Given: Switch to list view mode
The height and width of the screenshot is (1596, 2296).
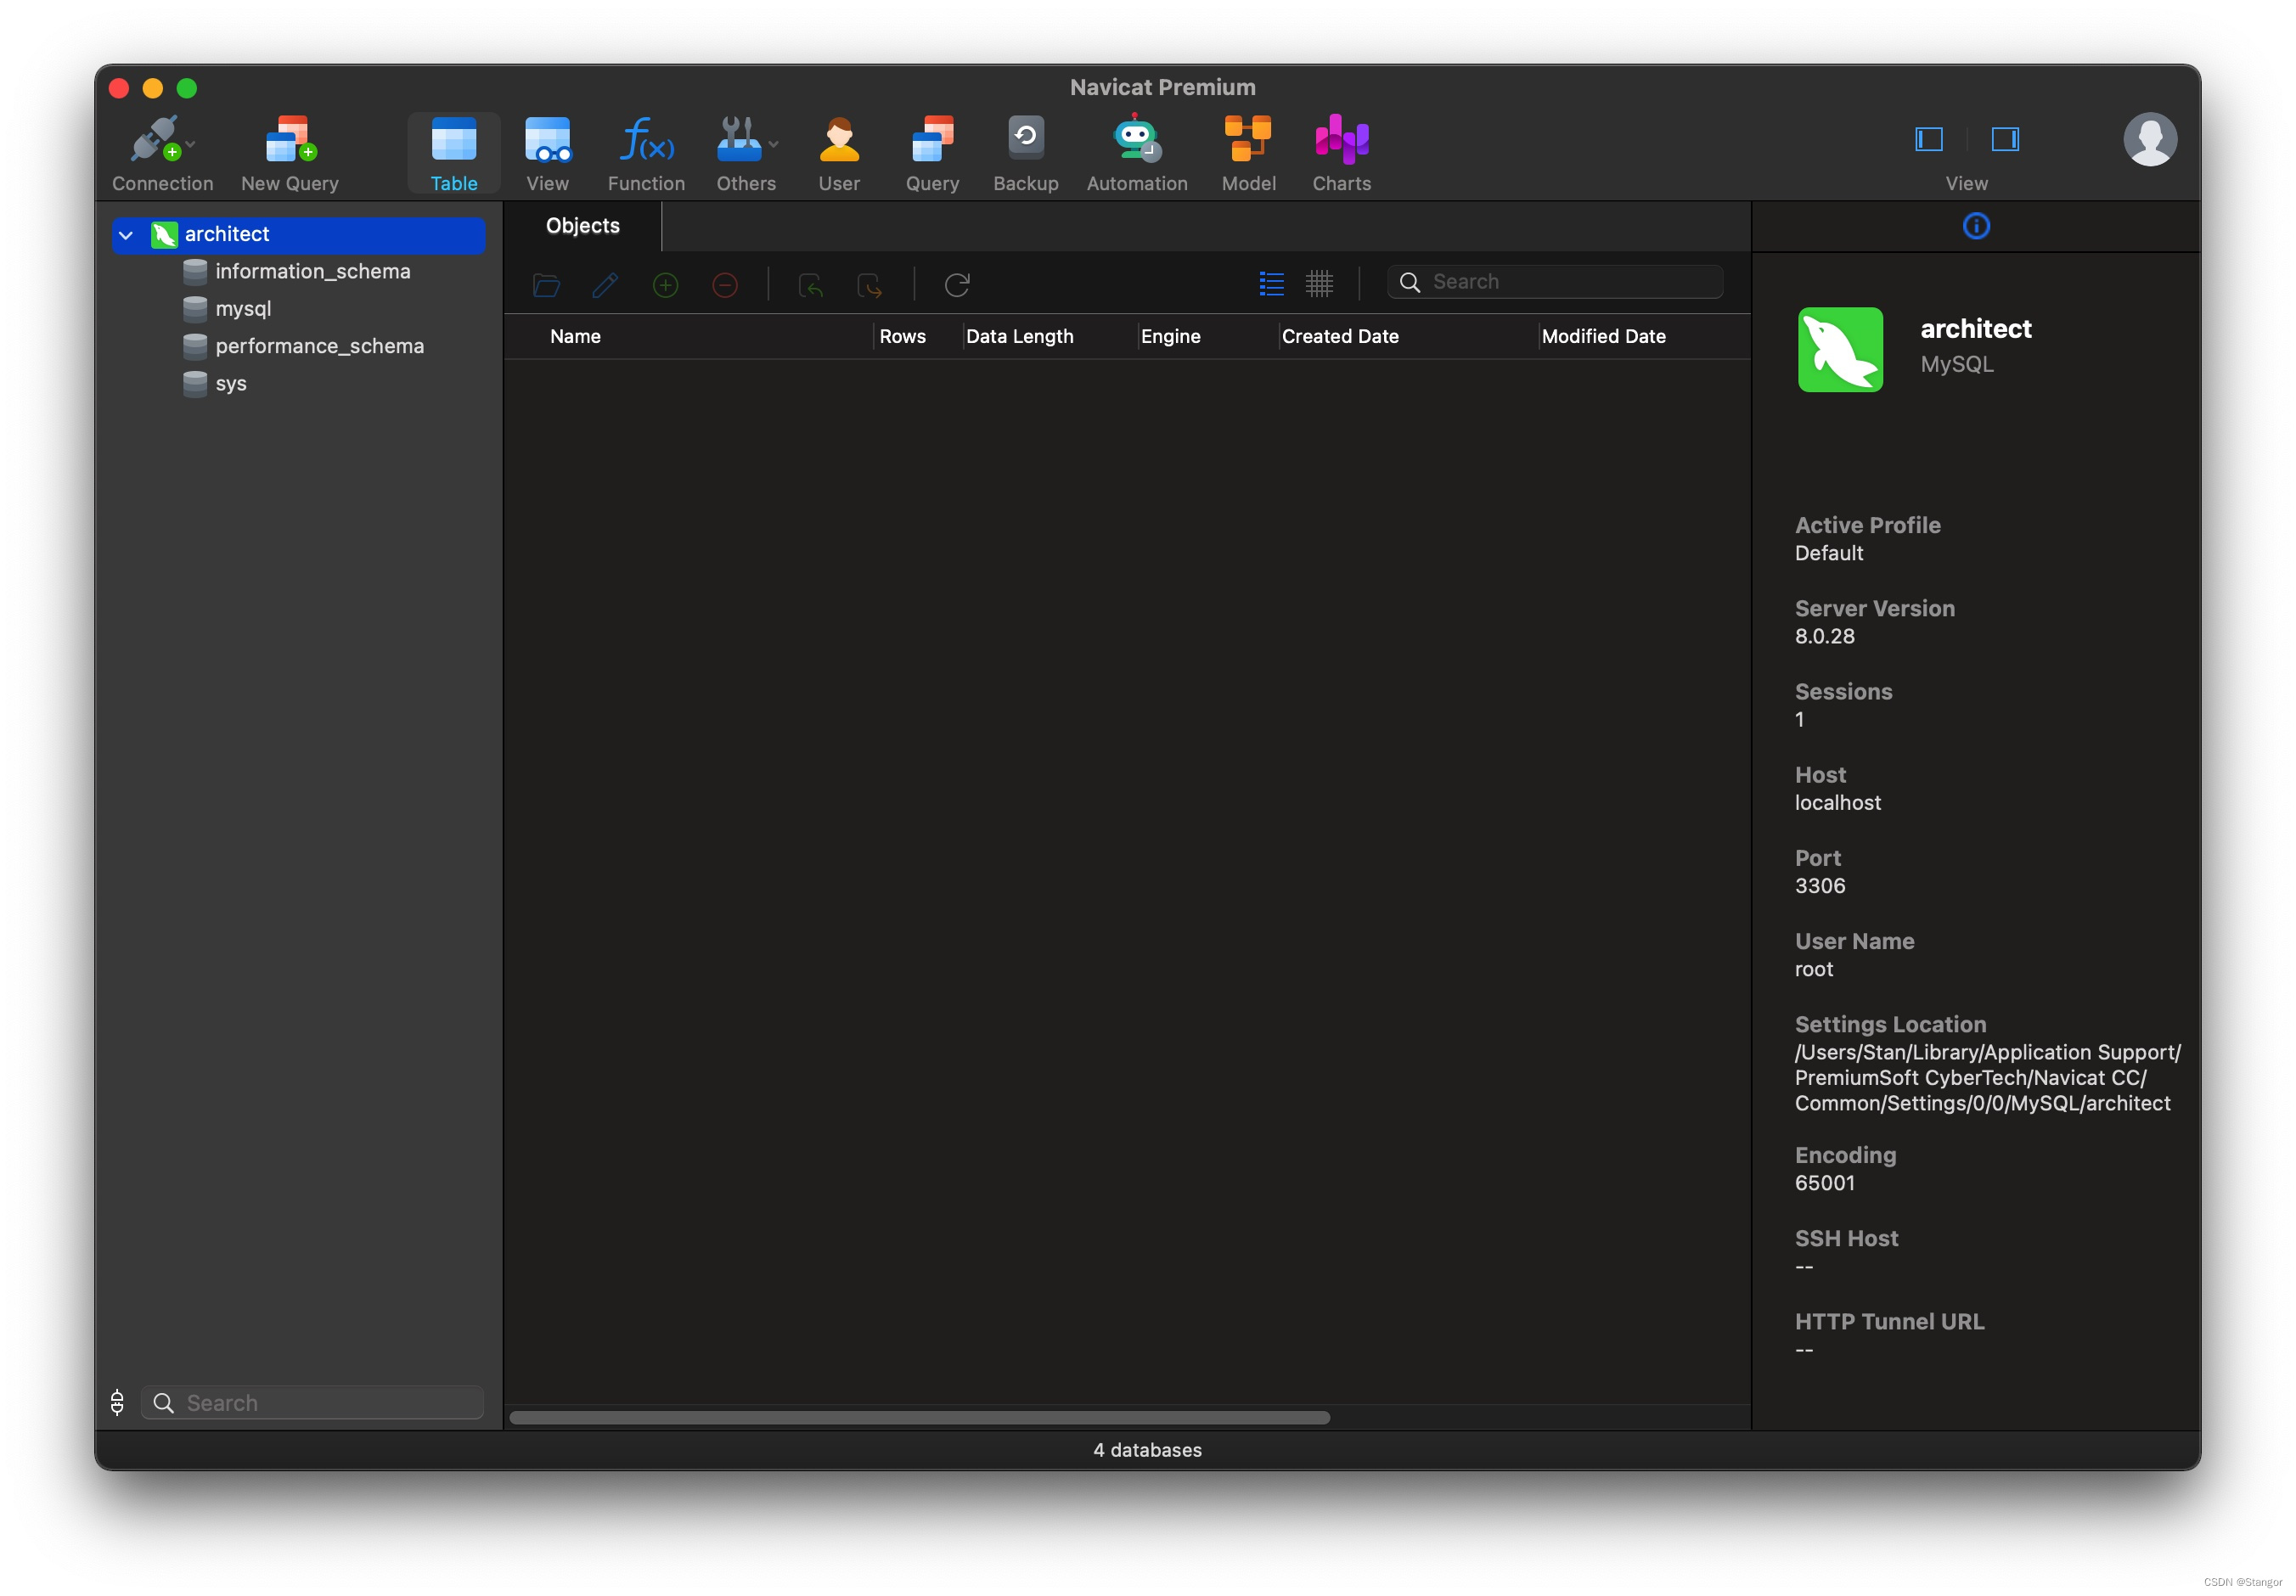Looking at the screenshot, I should (1271, 284).
